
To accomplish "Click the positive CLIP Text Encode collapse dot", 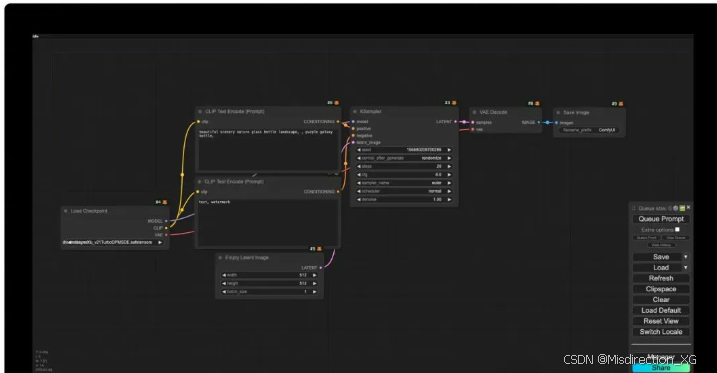I will point(200,112).
